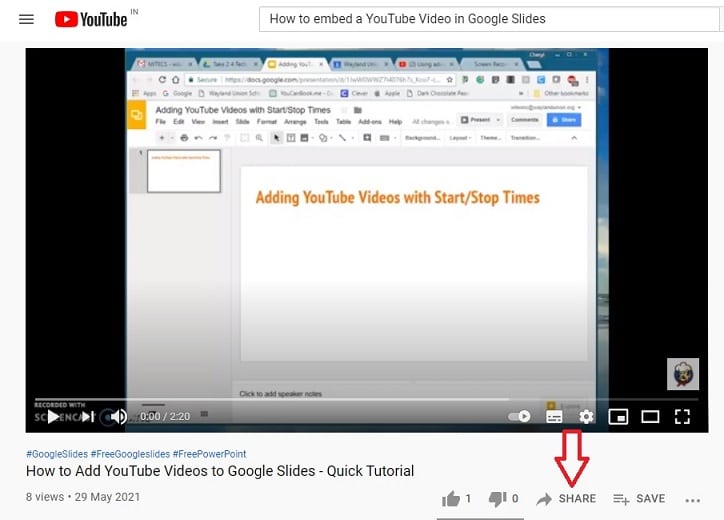Open the Insert menu in the recorded Slides window
Viewport: 724px width, 520px height.
pyautogui.click(x=220, y=122)
